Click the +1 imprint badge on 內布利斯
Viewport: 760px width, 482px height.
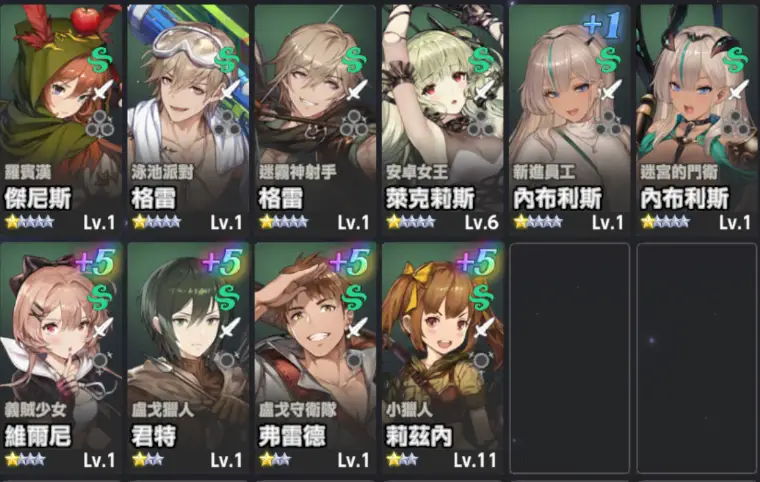(602, 25)
